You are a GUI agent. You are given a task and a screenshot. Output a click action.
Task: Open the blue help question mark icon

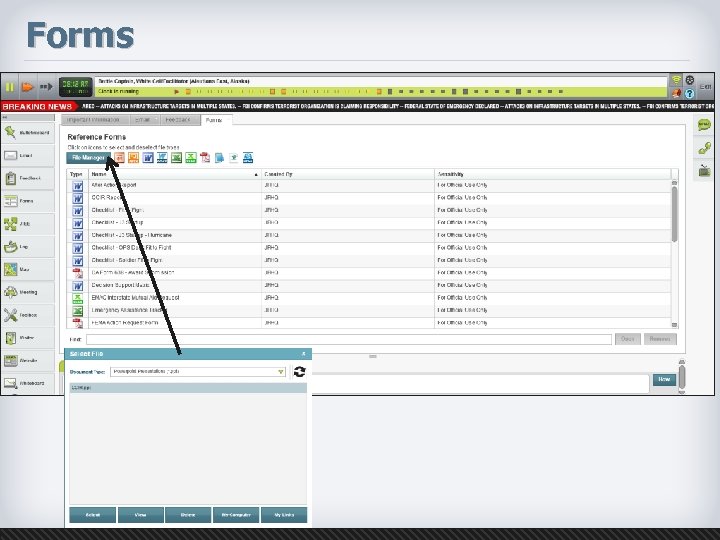pyautogui.click(x=689, y=93)
